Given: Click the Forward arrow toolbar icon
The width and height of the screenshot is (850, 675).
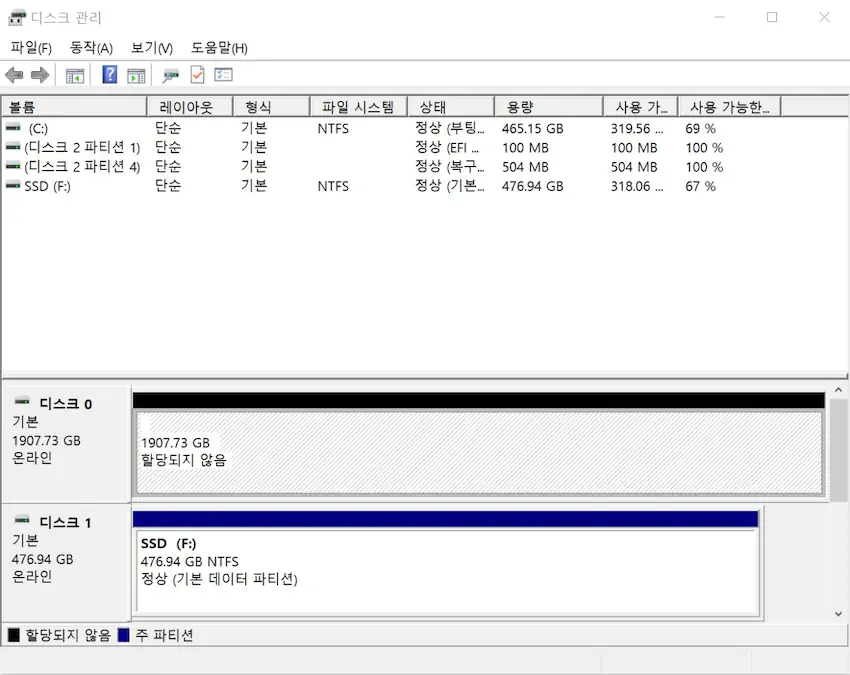Looking at the screenshot, I should (x=40, y=75).
